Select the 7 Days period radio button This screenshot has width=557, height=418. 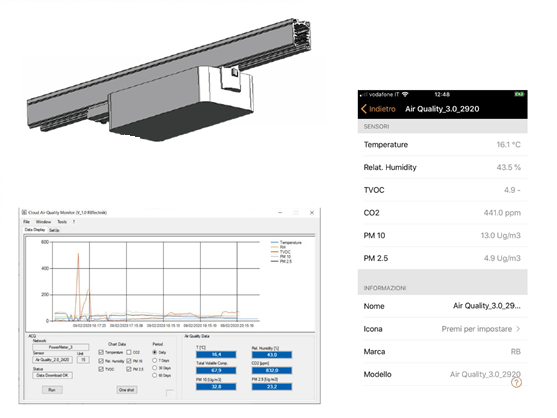[x=155, y=360]
